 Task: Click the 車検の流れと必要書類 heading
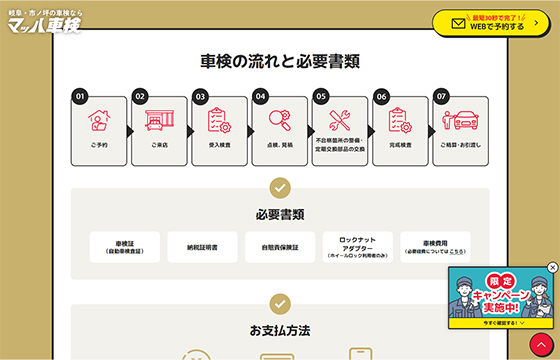pos(280,61)
